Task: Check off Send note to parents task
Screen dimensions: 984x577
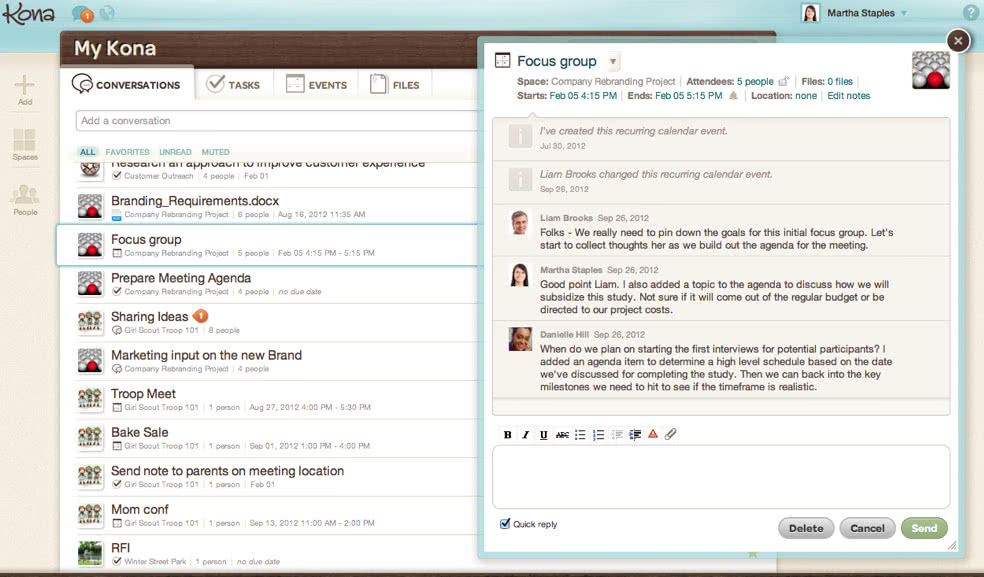Action: point(117,484)
